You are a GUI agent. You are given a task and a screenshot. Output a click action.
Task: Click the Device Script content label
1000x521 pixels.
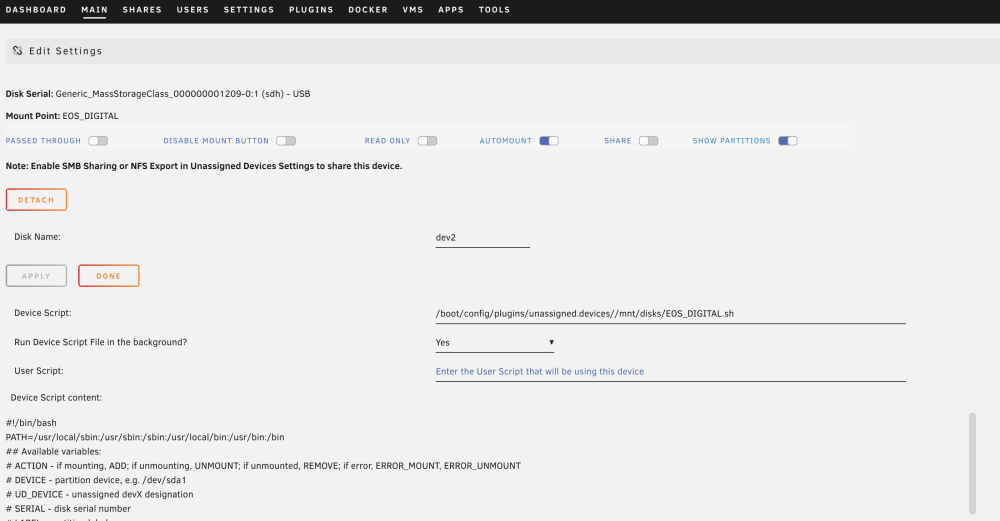click(56, 398)
